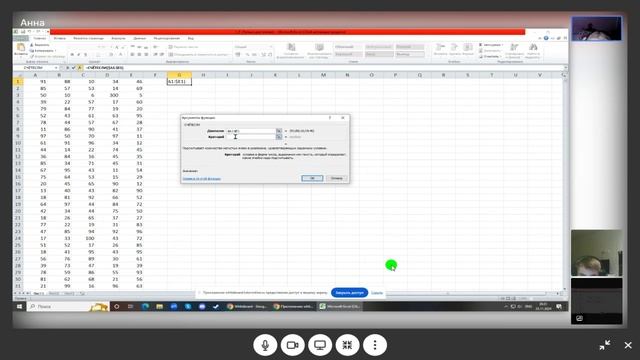Viewport: 640px width, 360px height.
Task: Click Cancel in the Function Arguments dialog
Action: click(x=337, y=178)
